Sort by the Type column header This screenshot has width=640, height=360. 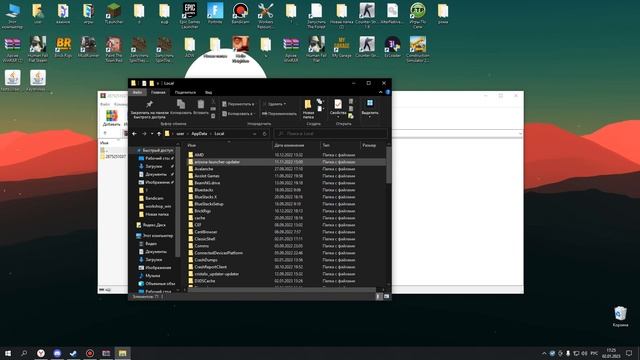(340, 145)
